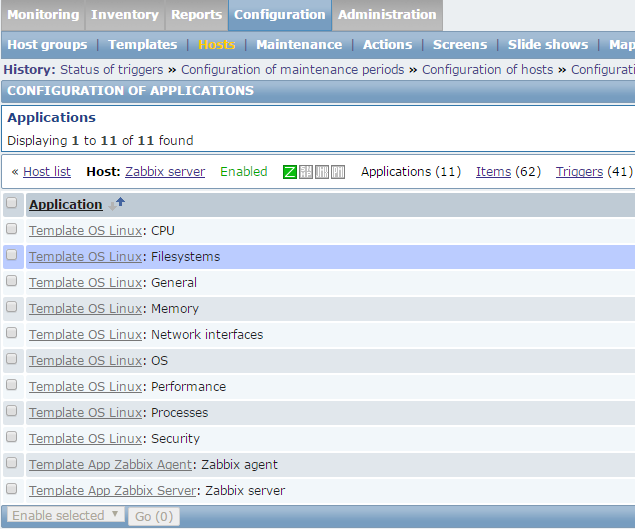Go to Actions submenu
635x529 pixels.
[x=388, y=45]
